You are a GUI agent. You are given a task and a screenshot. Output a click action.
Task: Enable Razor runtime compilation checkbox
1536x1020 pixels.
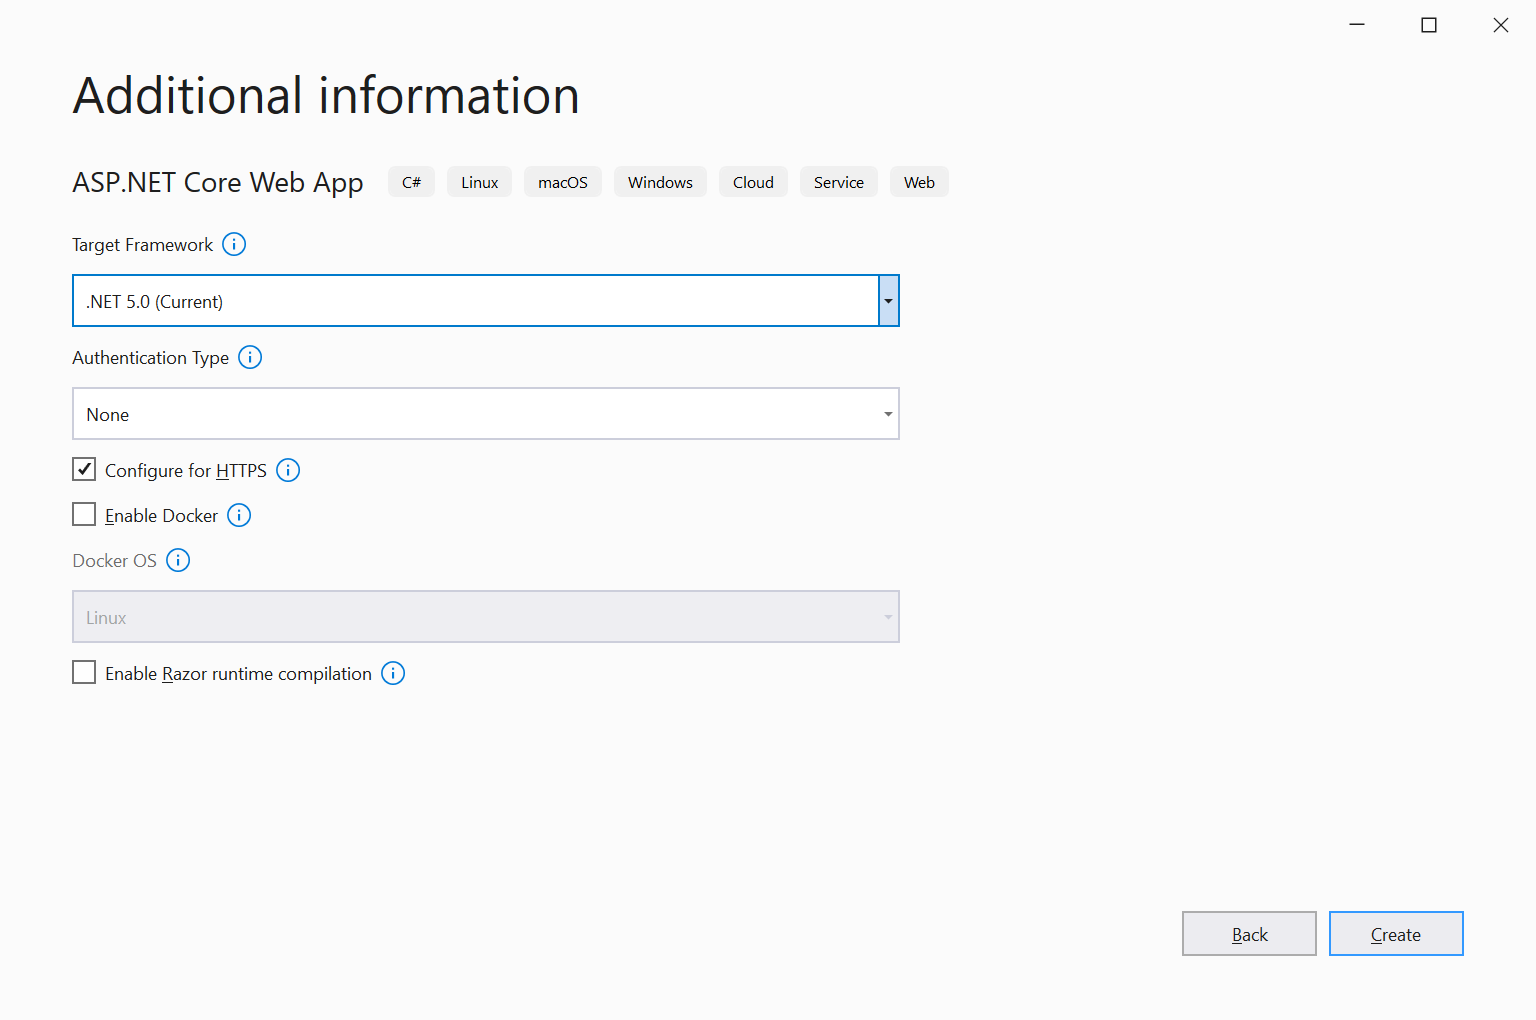(x=85, y=673)
